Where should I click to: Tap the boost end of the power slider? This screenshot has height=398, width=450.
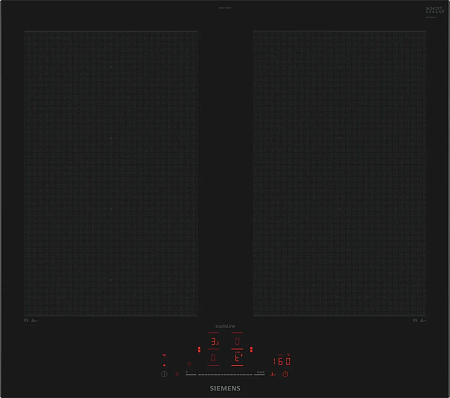(x=260, y=374)
